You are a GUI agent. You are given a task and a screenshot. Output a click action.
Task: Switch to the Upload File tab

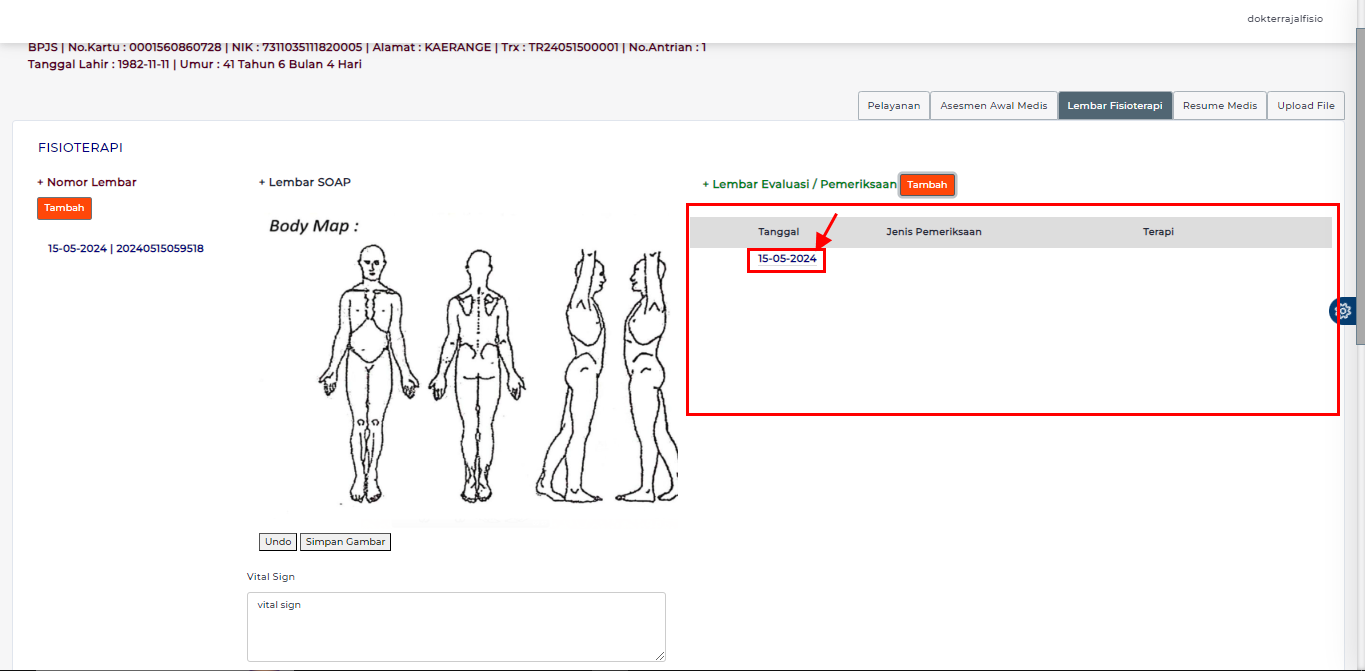click(x=1306, y=104)
